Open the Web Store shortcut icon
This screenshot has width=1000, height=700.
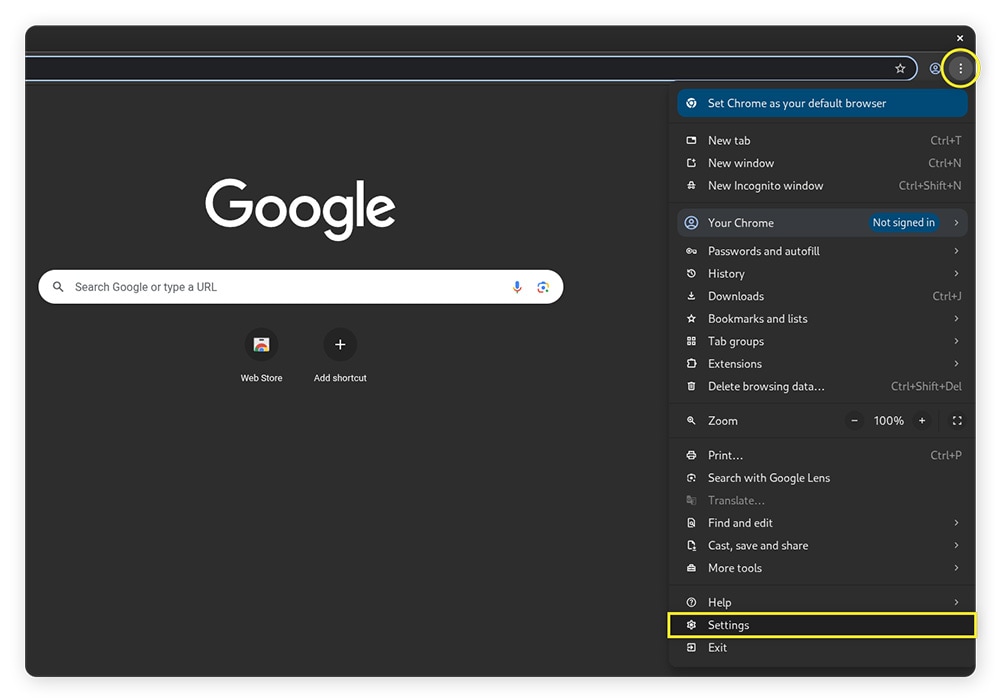(261, 345)
